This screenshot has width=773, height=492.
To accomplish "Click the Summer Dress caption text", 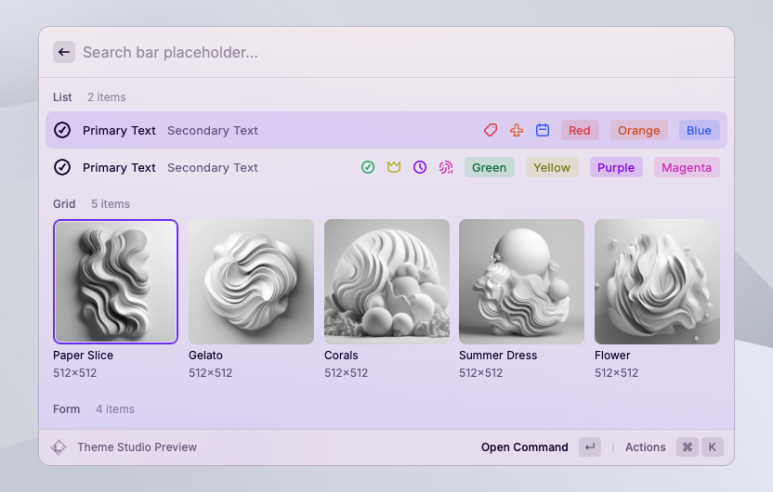I will click(x=498, y=355).
